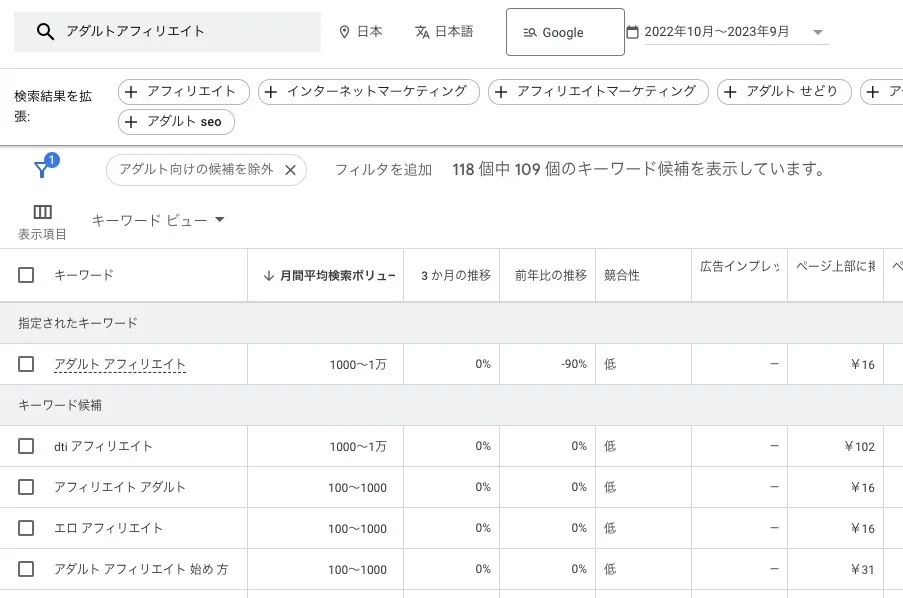
Task: Click the アフィリエイト アダルト keyword text
Action: coord(120,487)
